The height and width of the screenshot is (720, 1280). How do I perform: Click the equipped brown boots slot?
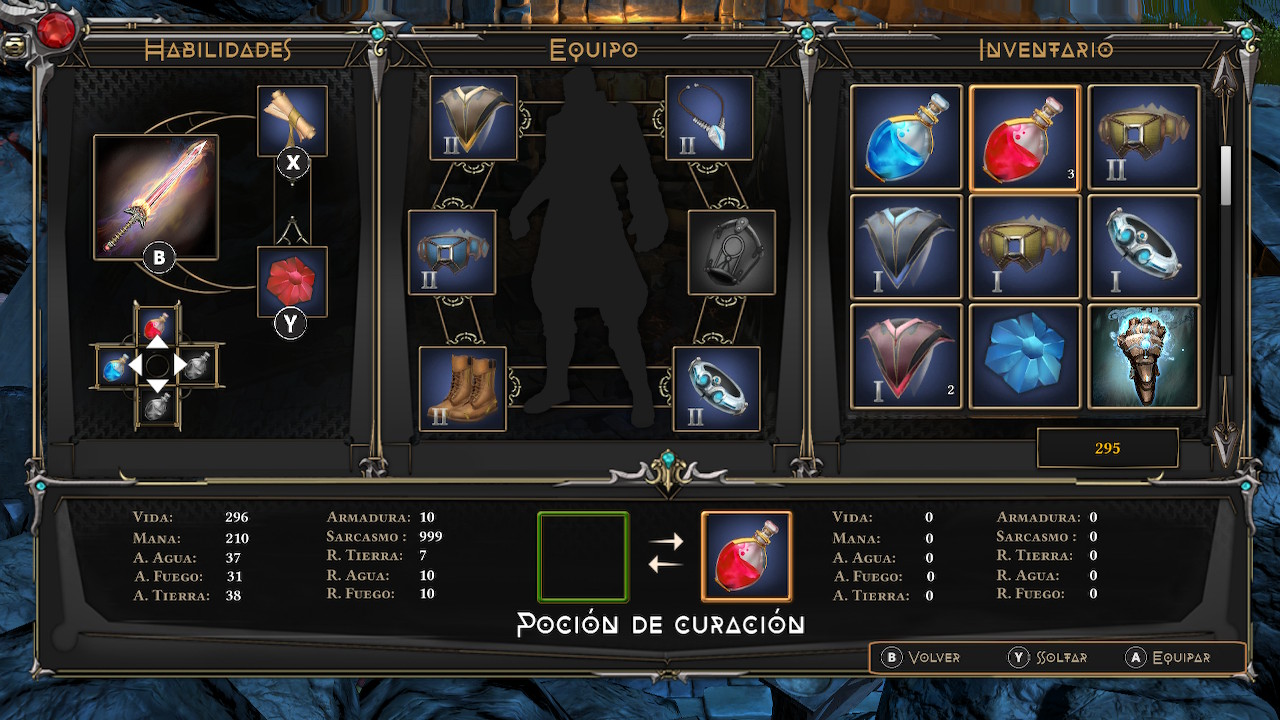(x=463, y=388)
